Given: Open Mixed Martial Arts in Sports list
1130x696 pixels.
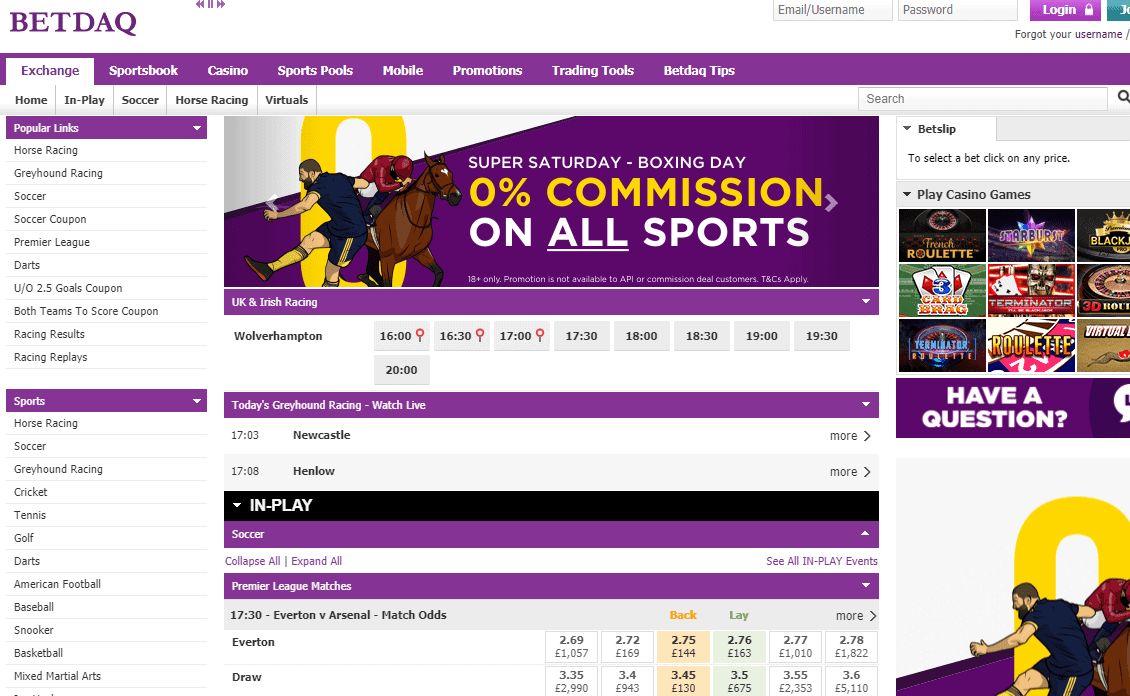Looking at the screenshot, I should [57, 676].
